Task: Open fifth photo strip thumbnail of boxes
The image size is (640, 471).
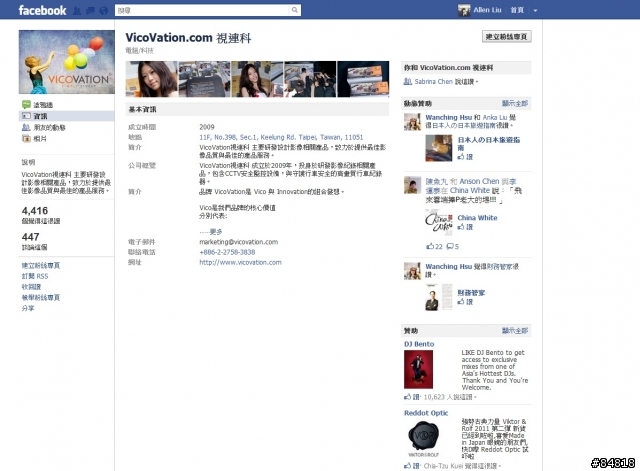Action: (363, 79)
